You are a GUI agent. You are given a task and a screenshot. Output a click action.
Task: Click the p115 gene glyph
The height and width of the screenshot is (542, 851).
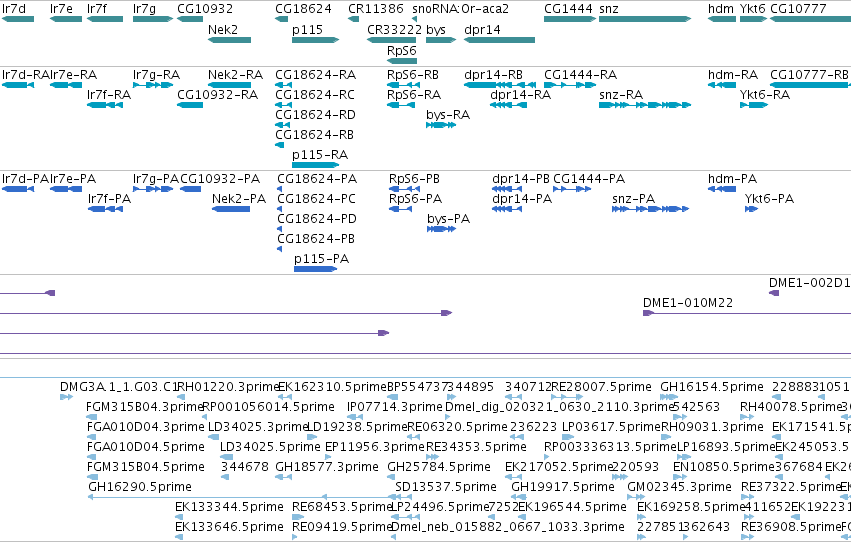pyautogui.click(x=315, y=40)
